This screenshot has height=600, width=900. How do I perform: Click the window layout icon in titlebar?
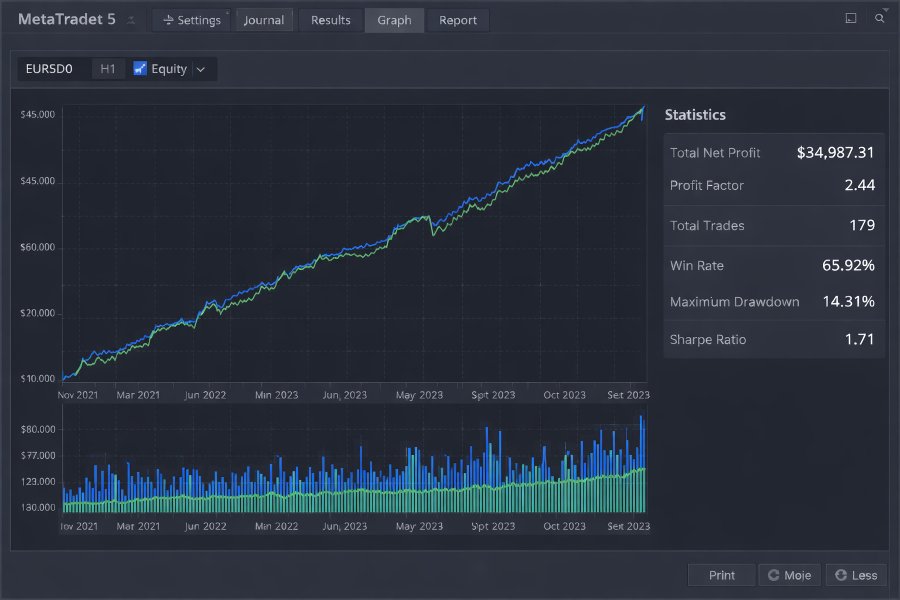pos(853,18)
